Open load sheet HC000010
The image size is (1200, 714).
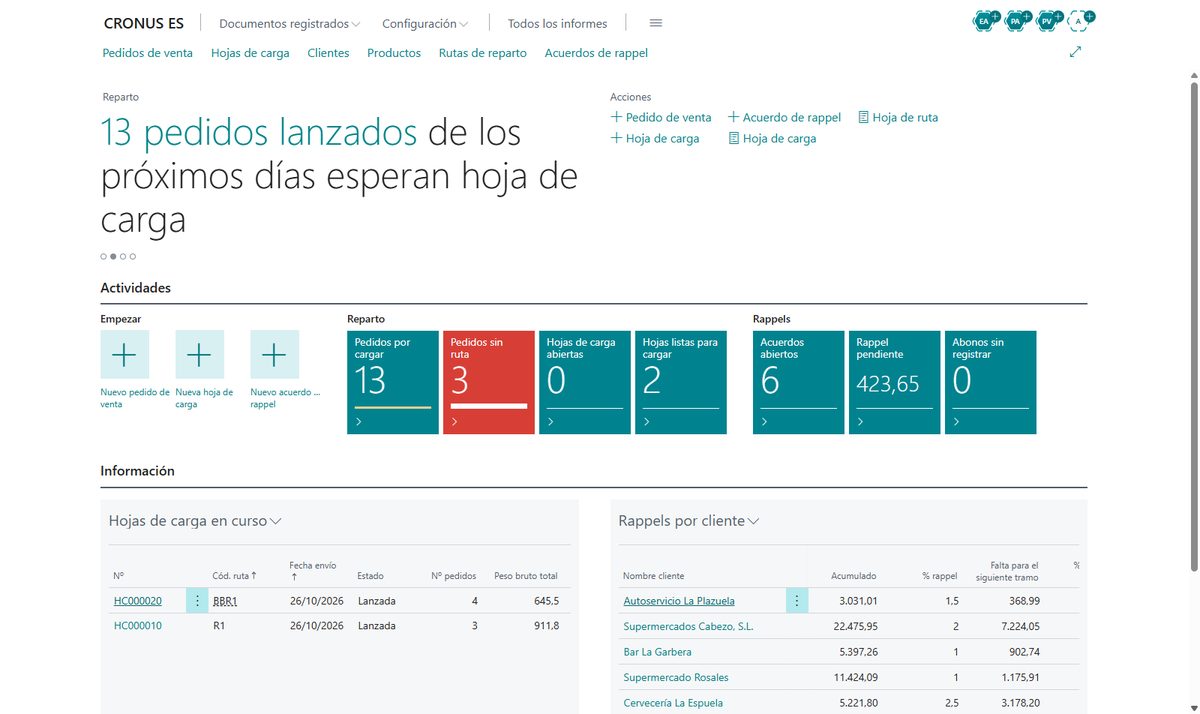tap(138, 626)
